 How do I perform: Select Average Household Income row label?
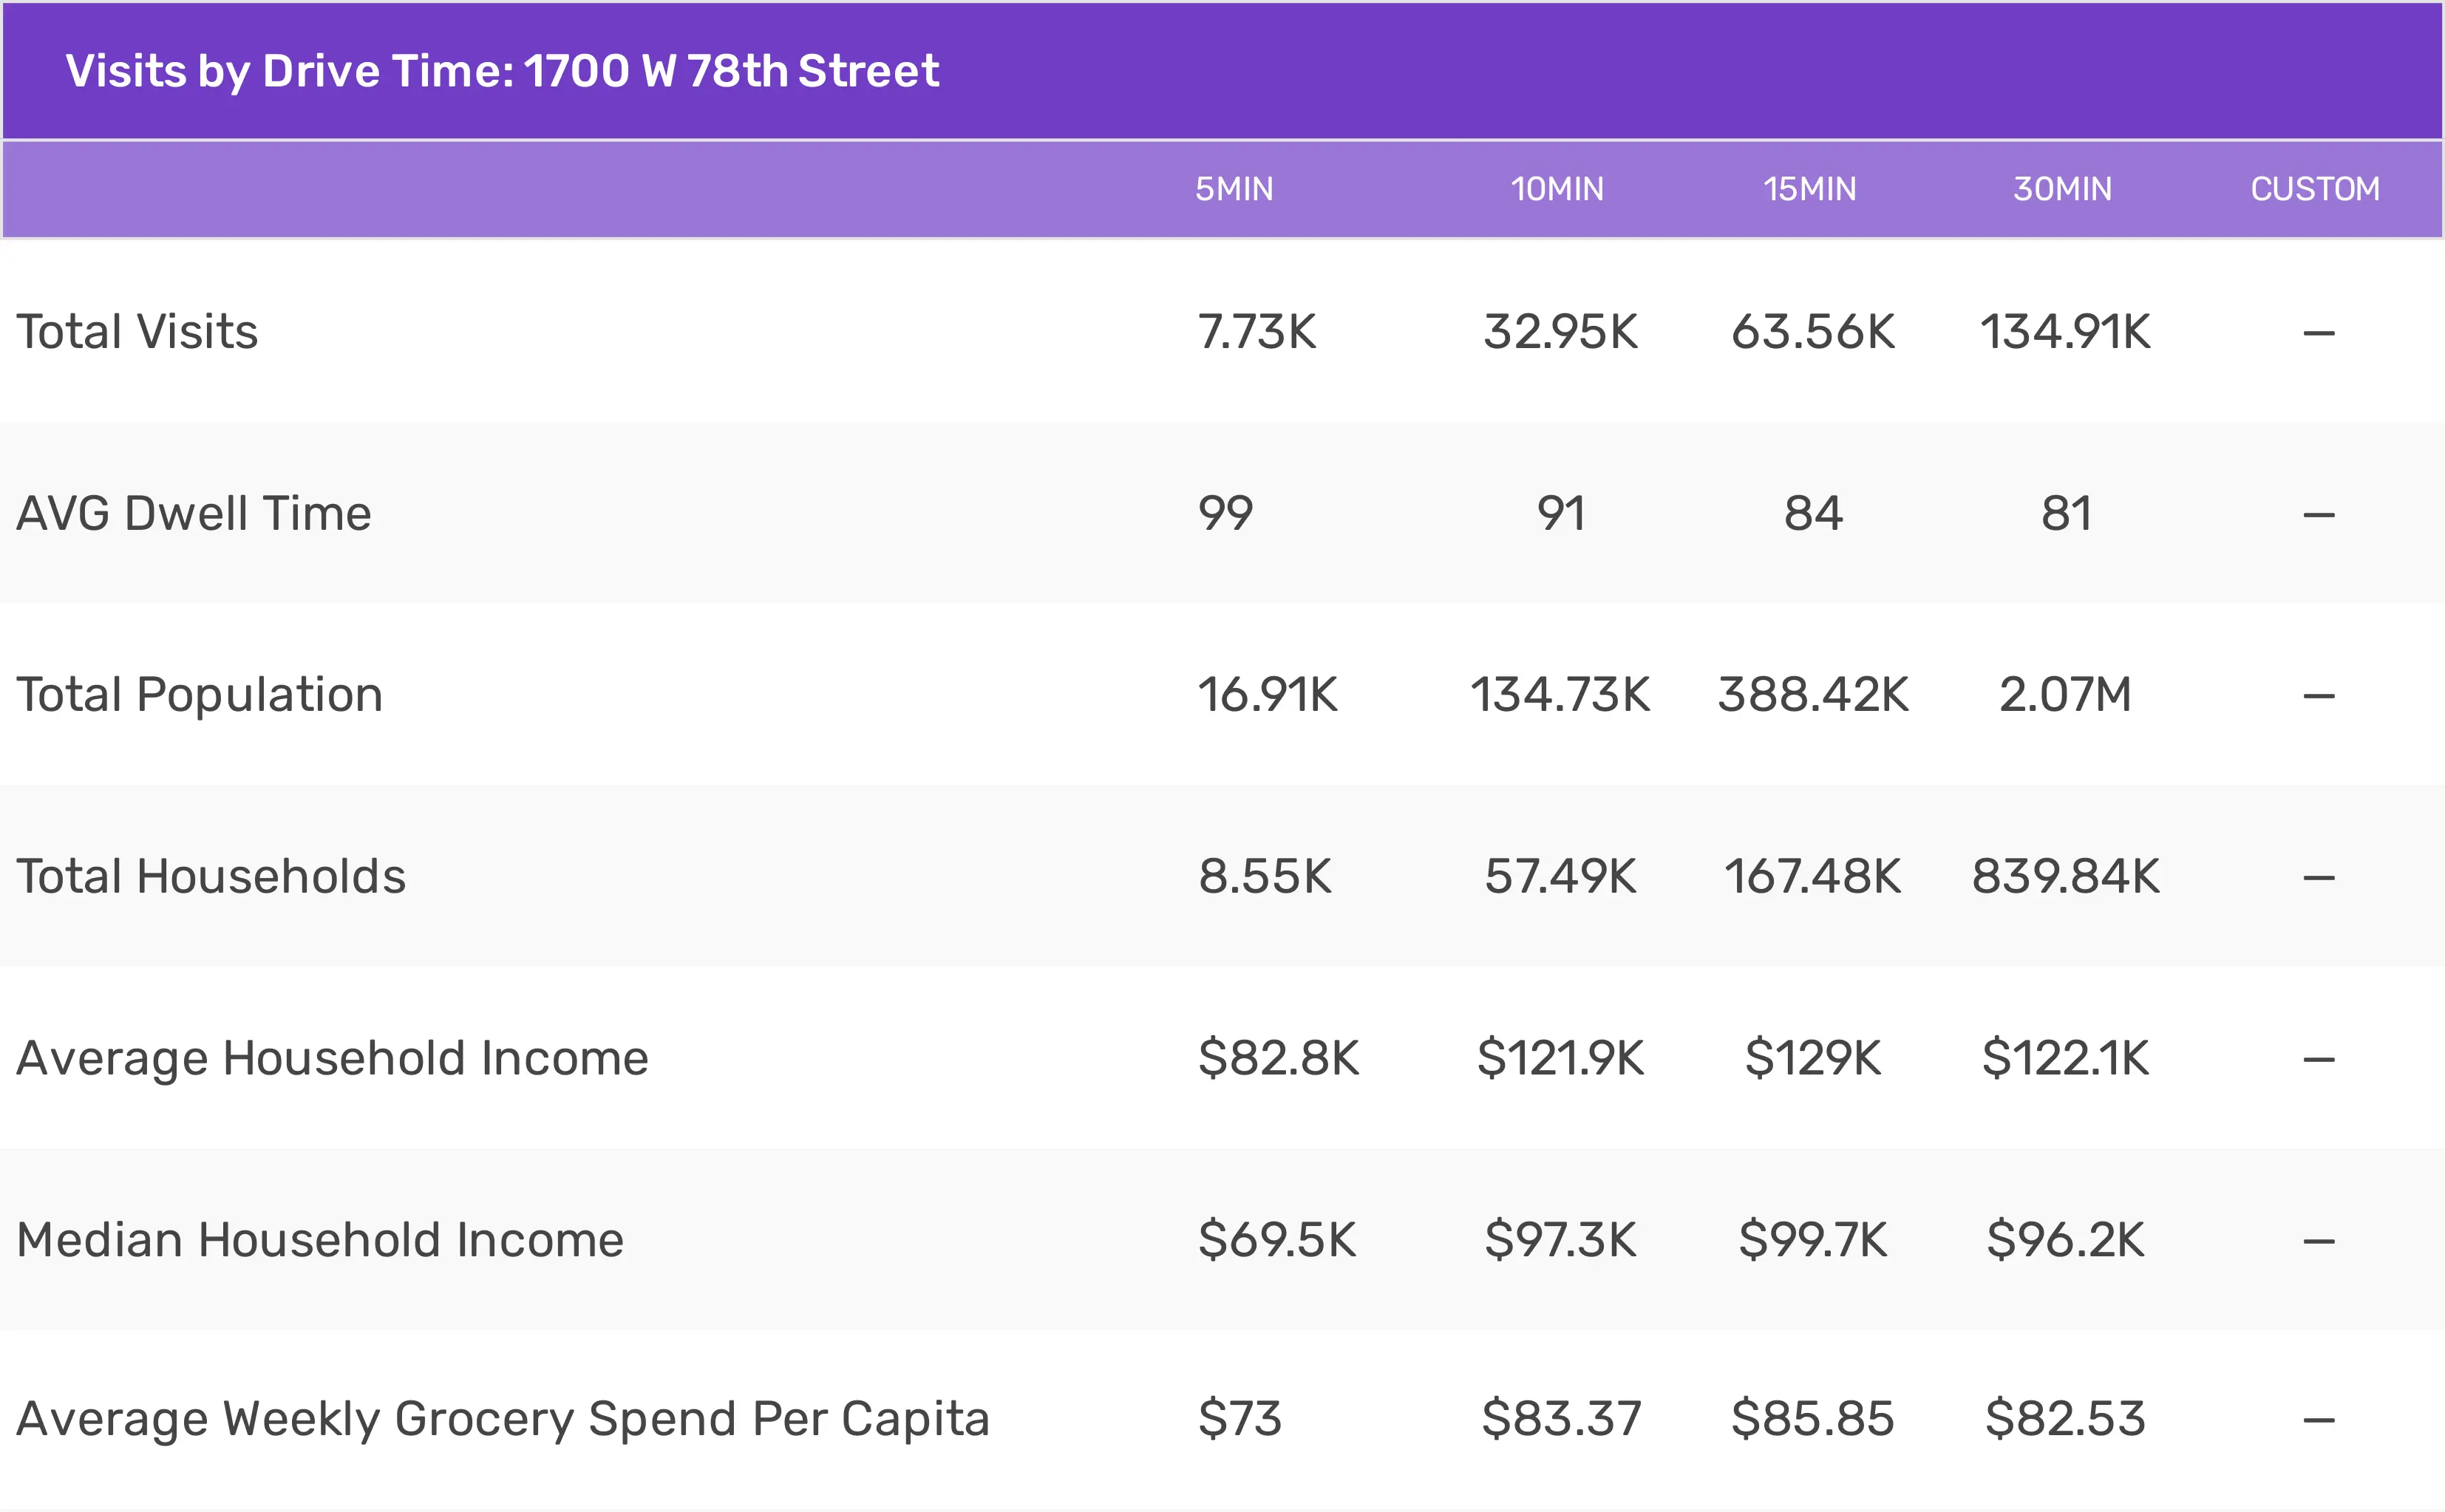click(332, 1058)
